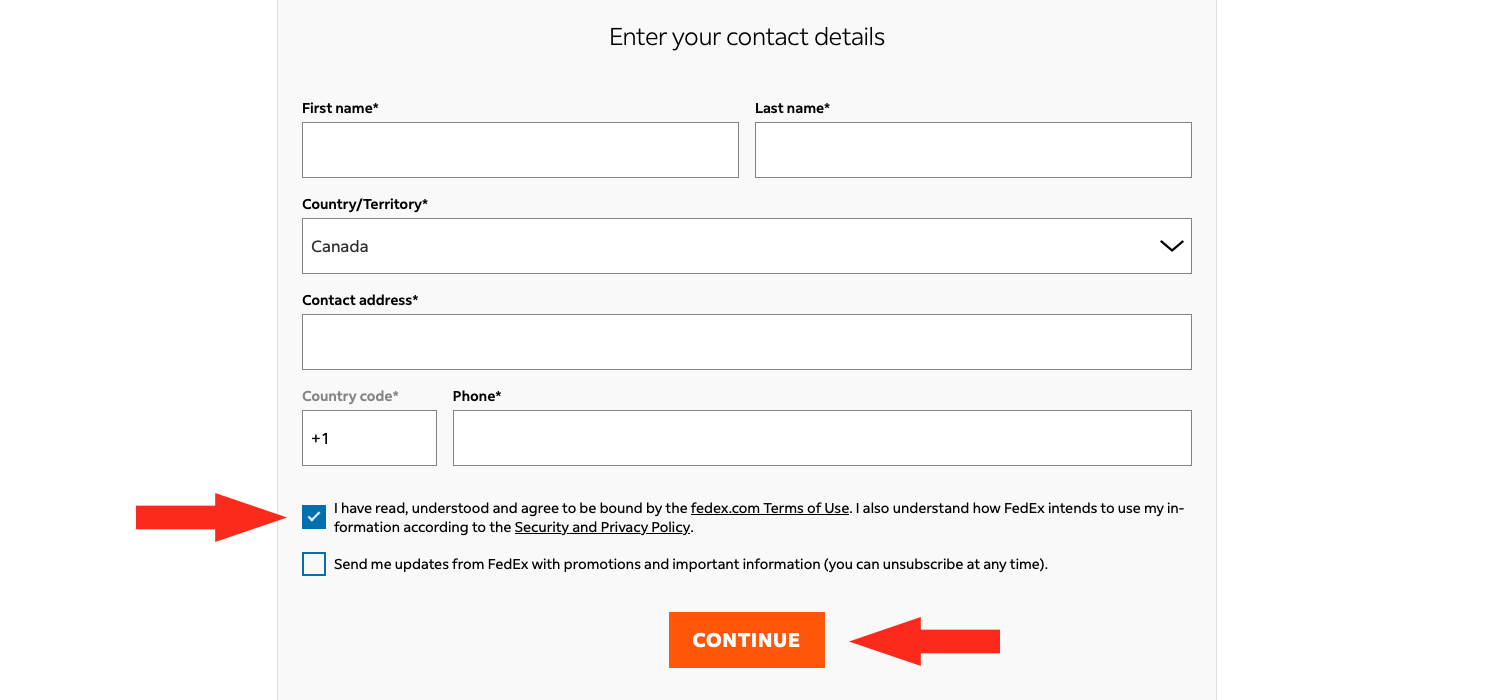1500x700 pixels.
Task: Click the "Phone*" field label
Action: click(477, 396)
